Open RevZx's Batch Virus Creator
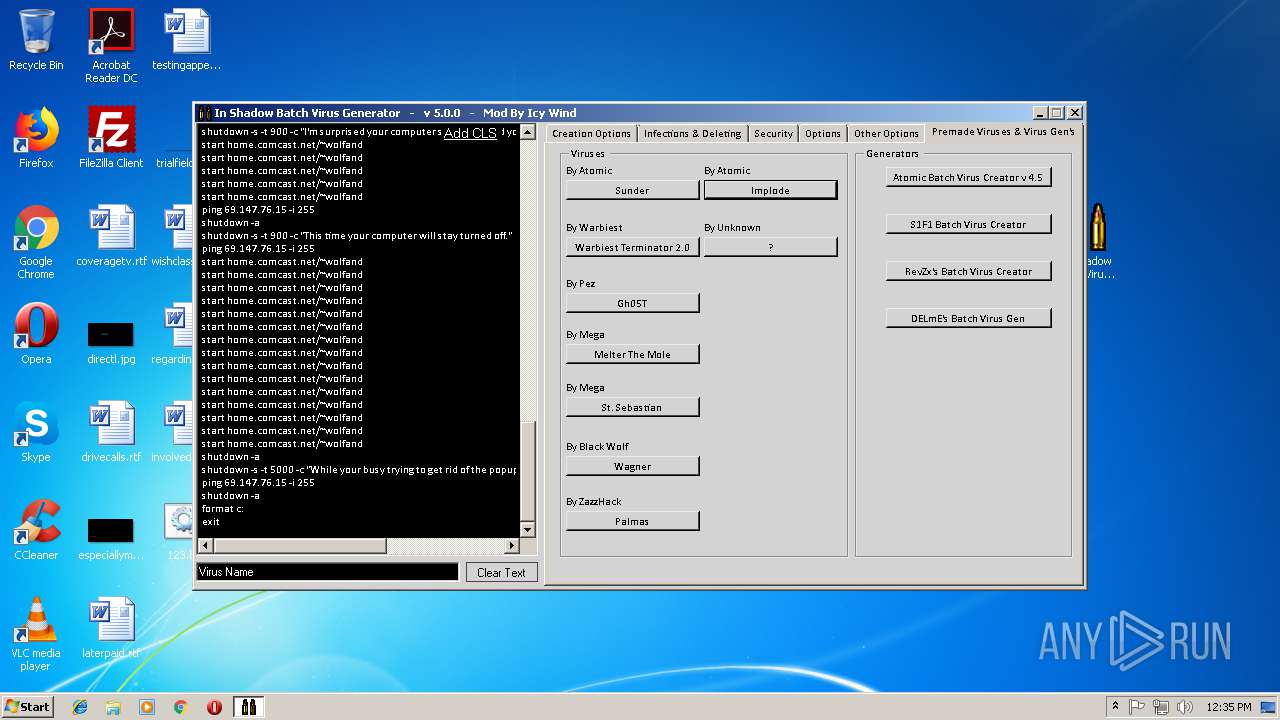 968,271
